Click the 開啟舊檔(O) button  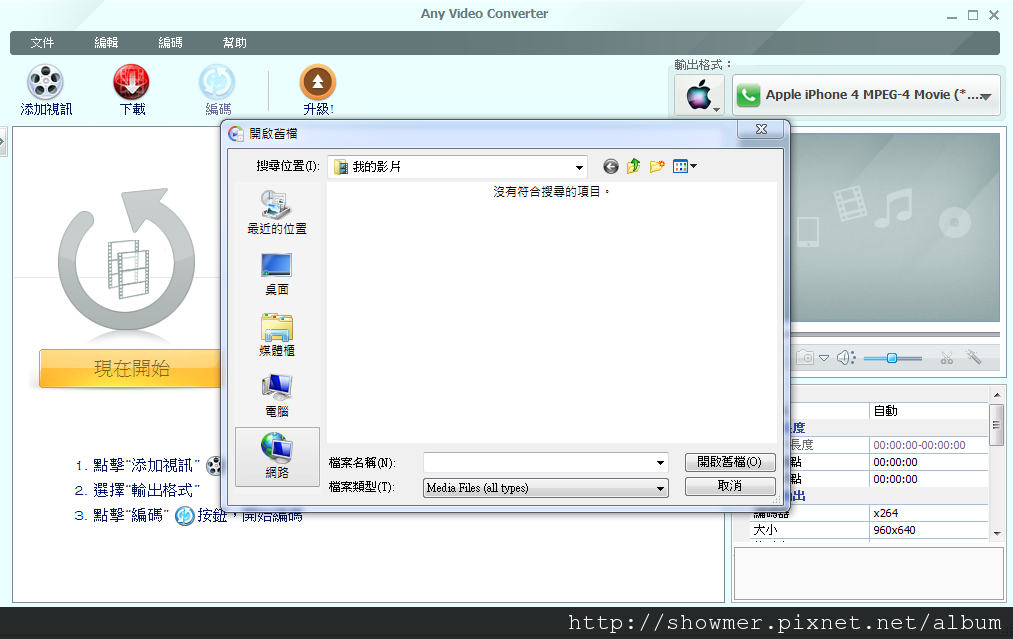730,462
